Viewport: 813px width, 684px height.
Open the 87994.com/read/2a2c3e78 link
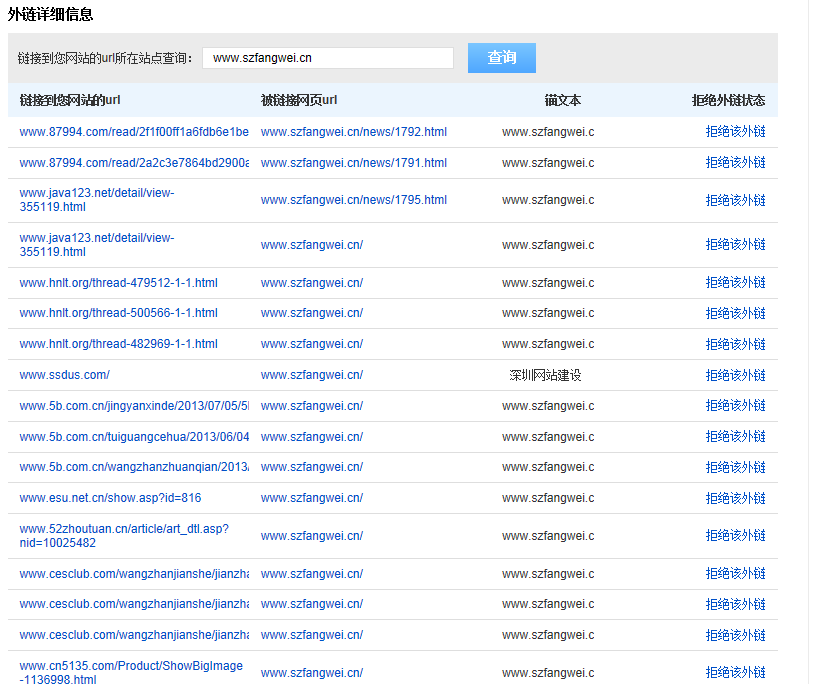tap(134, 163)
